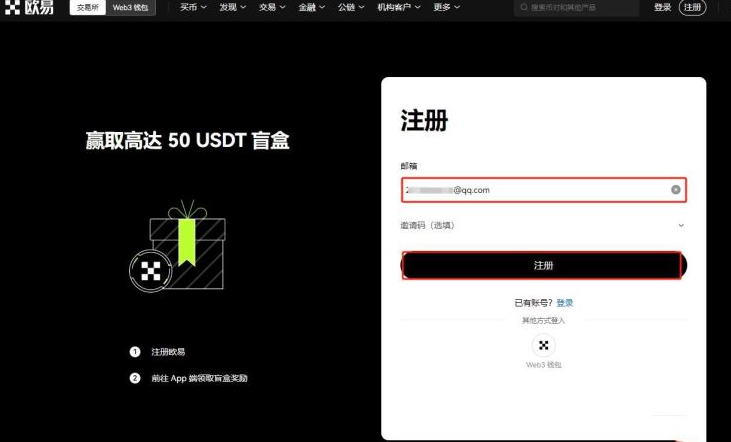Switch to the 交易所 tab
Image resolution: width=731 pixels, height=442 pixels.
coord(89,8)
